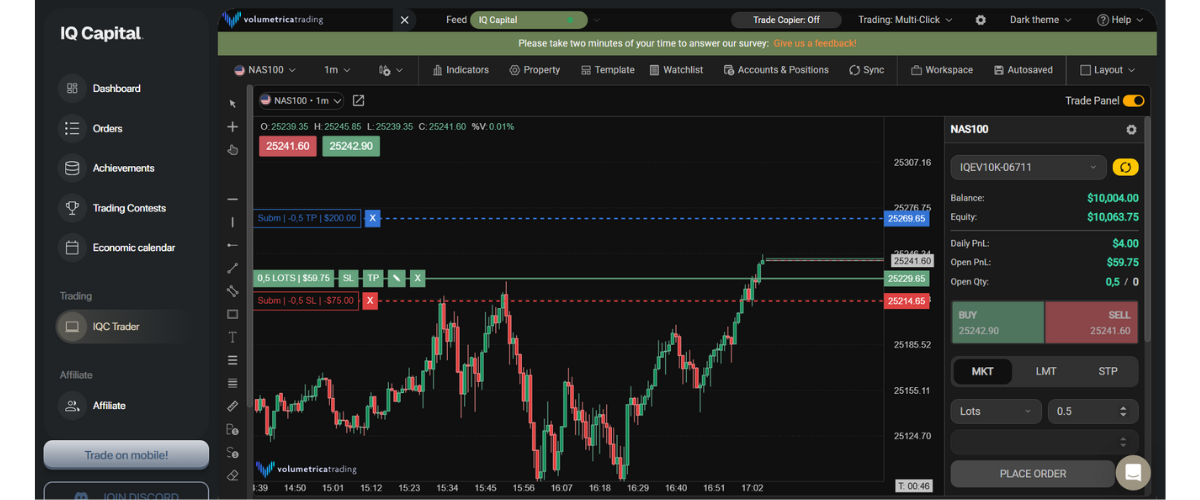Select the rectangle drawing tool
The width and height of the screenshot is (1200, 500).
click(232, 314)
